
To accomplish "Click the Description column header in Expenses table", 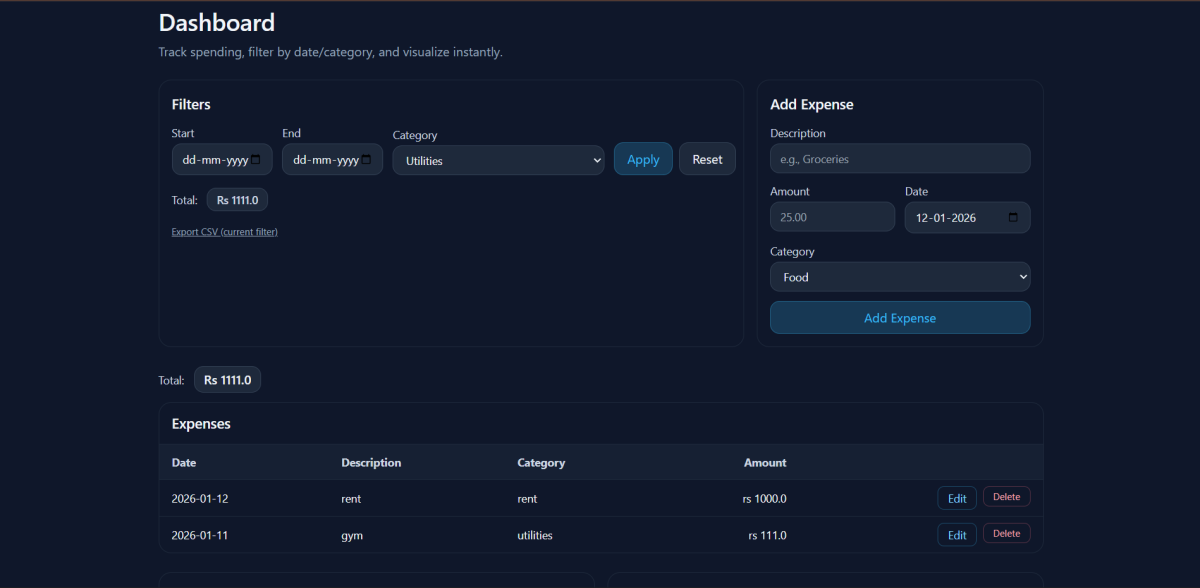I will [x=371, y=463].
